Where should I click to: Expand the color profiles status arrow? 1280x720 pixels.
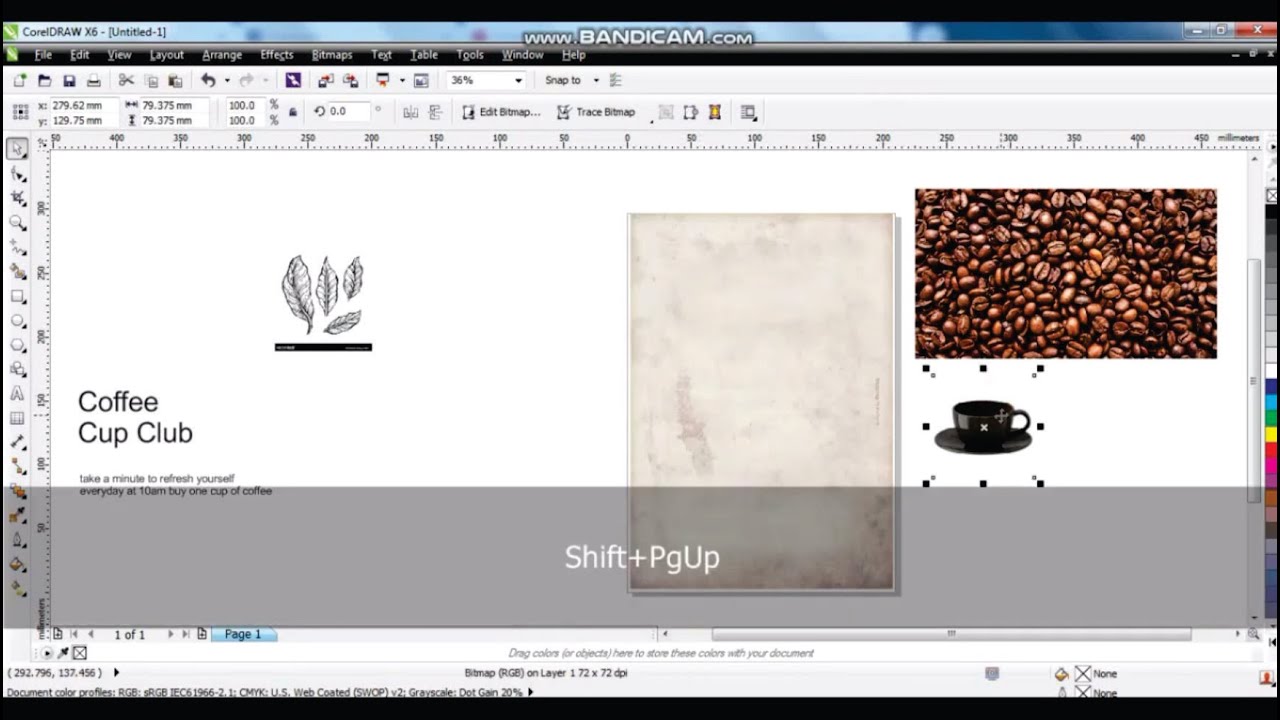point(530,692)
